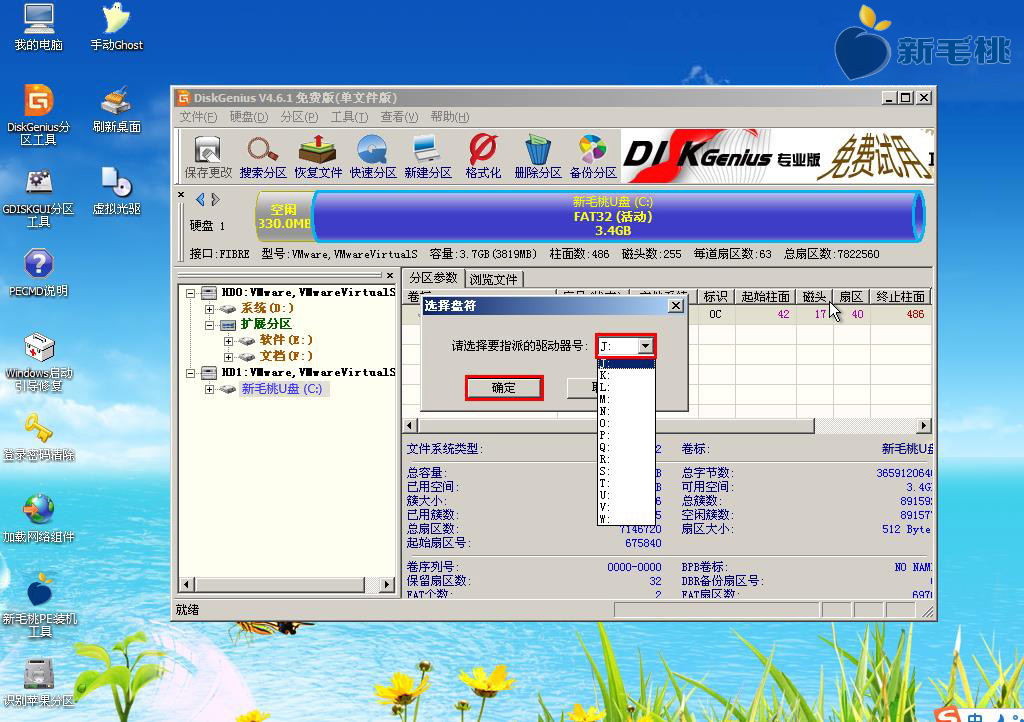Open the drive letter dropdown arrow
The width and height of the screenshot is (1024, 722).
pos(645,346)
